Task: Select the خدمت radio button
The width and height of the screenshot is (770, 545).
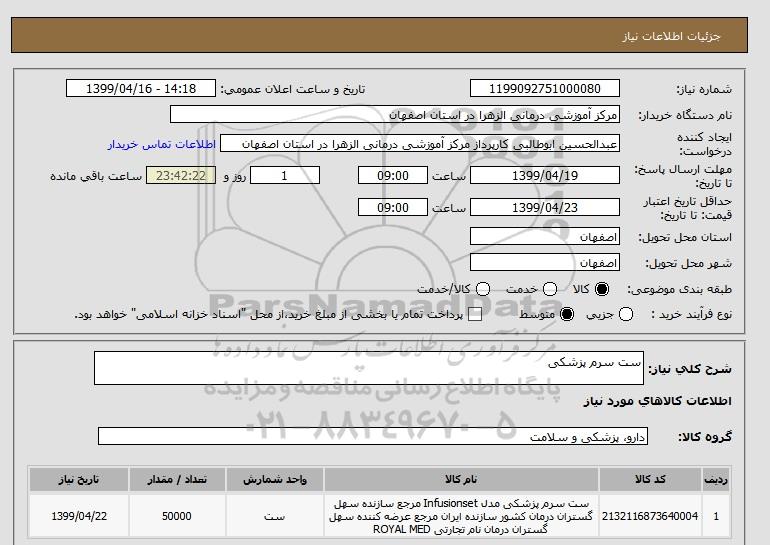Action: [550, 289]
